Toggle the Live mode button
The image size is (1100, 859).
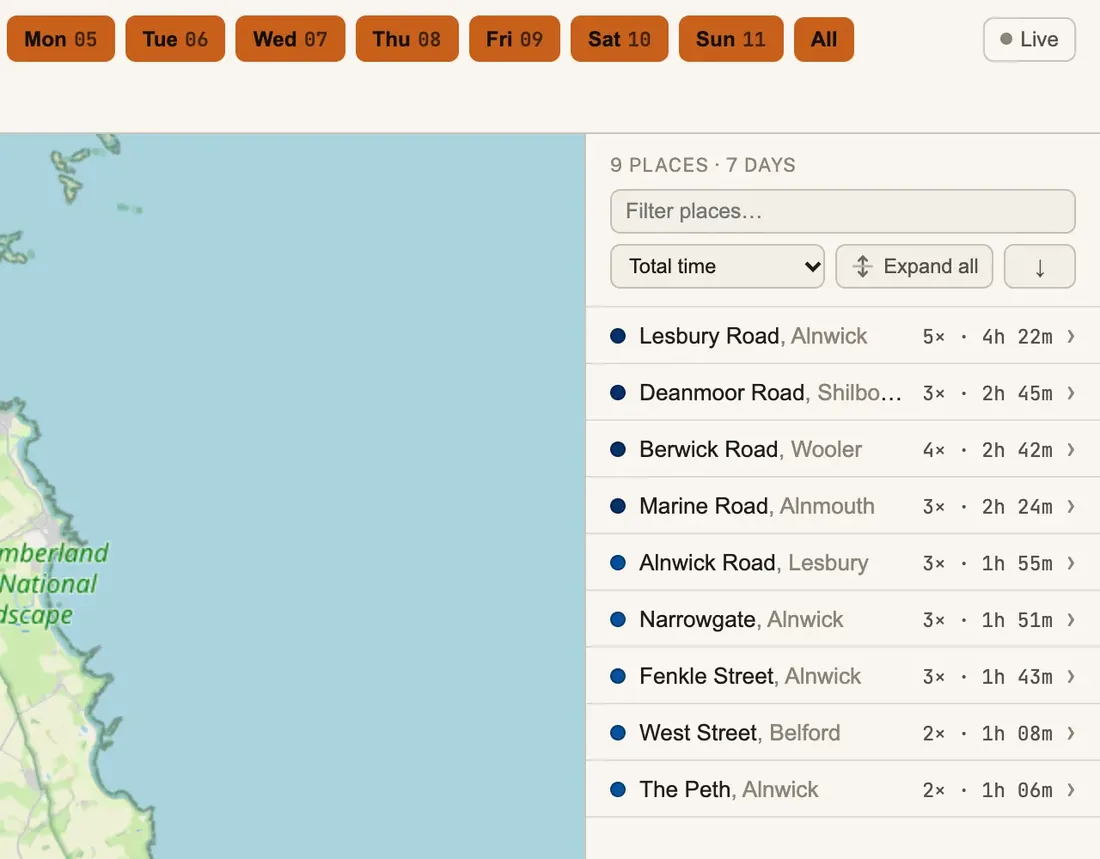coord(1029,39)
